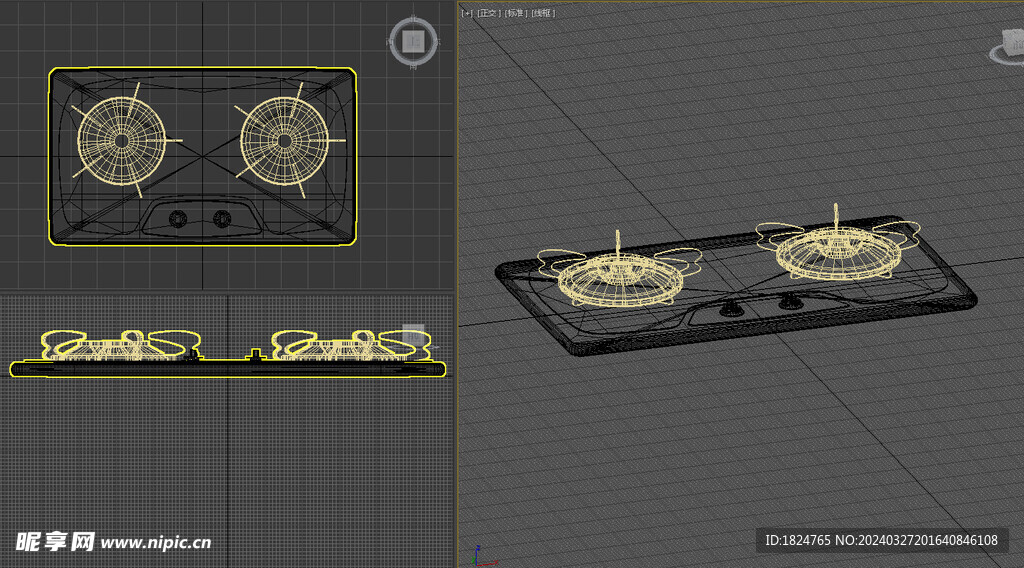Open the [标准] shading quality menu
Image resolution: width=1024 pixels, height=568 pixels.
[x=515, y=13]
